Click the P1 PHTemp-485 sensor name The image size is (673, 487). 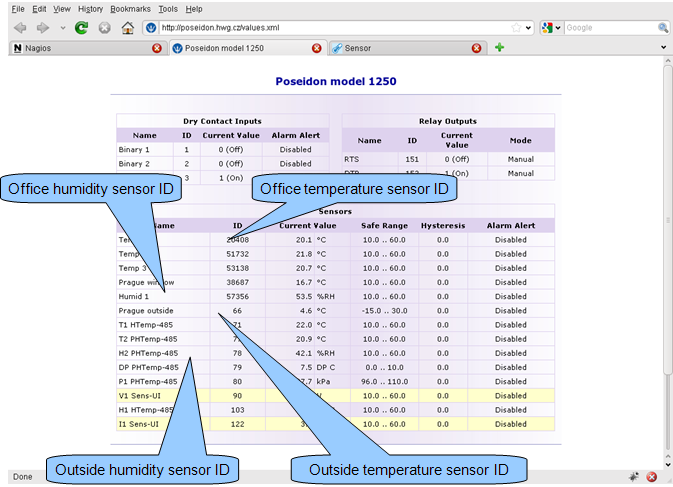148,381
